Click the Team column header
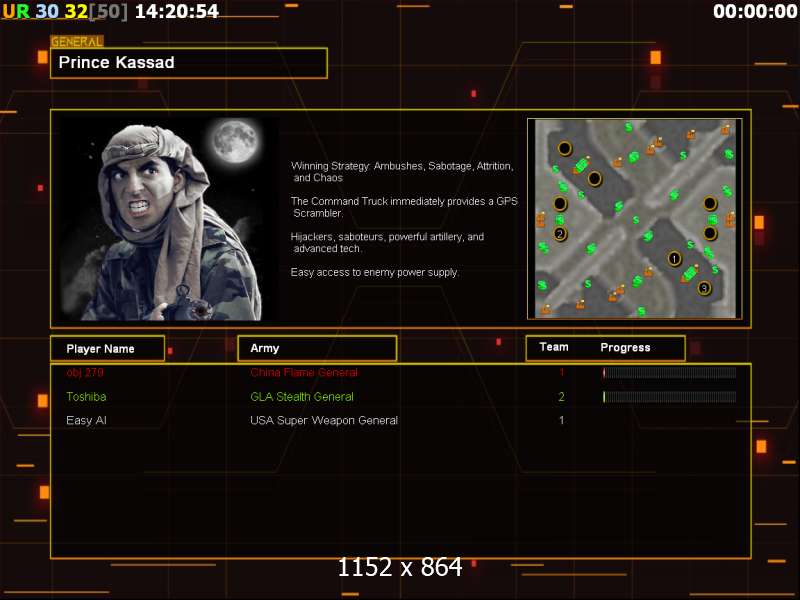 click(x=554, y=347)
